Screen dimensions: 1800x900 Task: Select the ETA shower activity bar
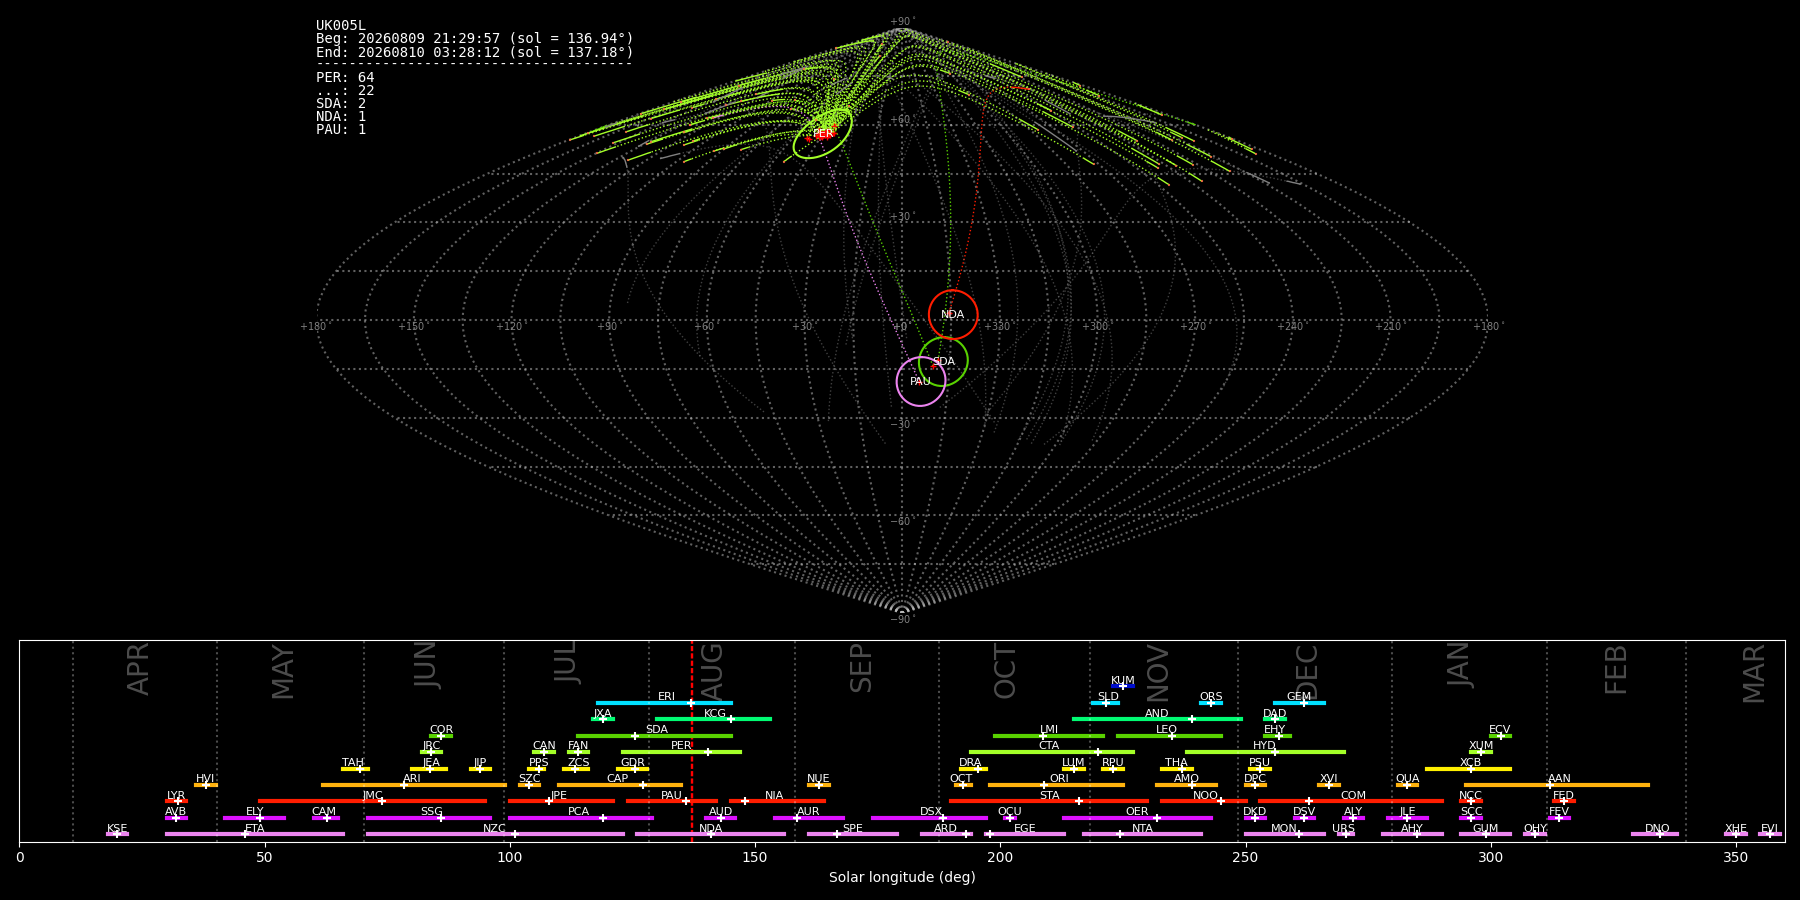click(x=255, y=834)
